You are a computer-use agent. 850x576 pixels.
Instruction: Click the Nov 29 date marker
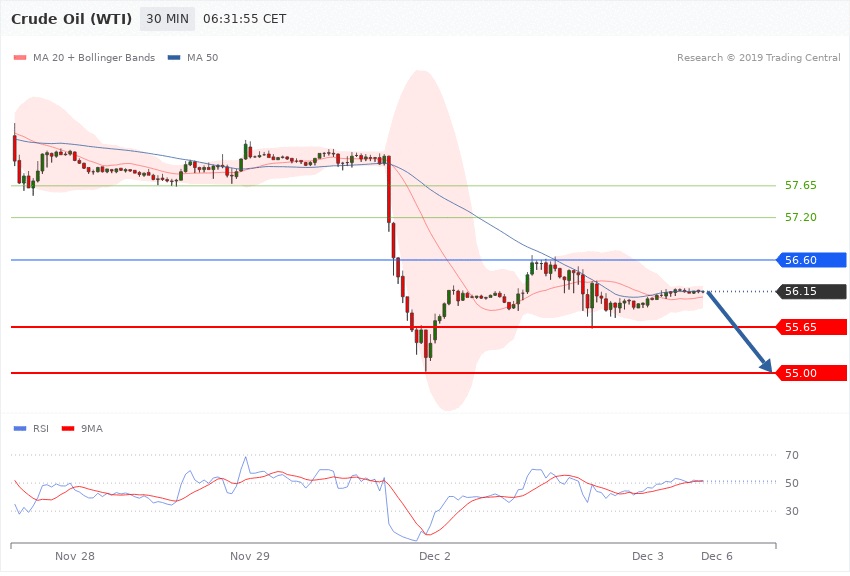(x=250, y=556)
